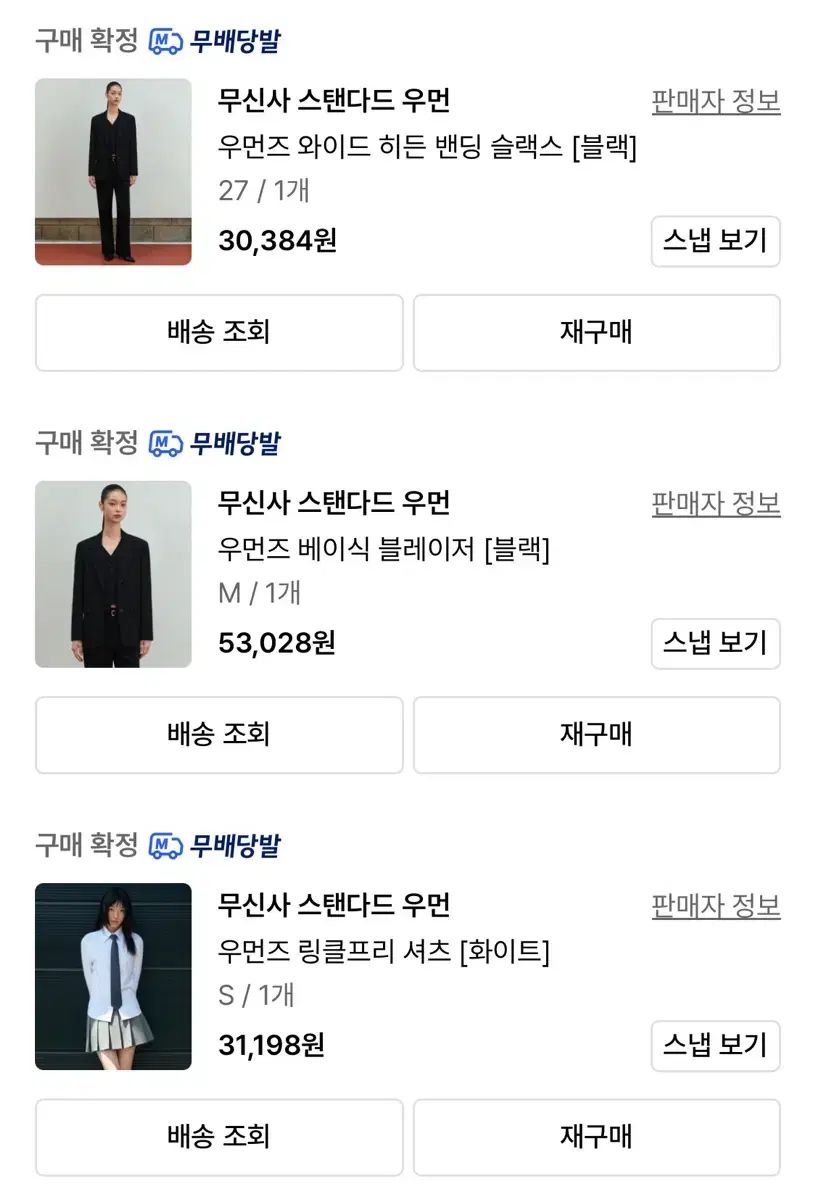The height and width of the screenshot is (1200, 816).
Task: Open 우먼즈 베이식 블레이저 product title
Action: click(384, 549)
